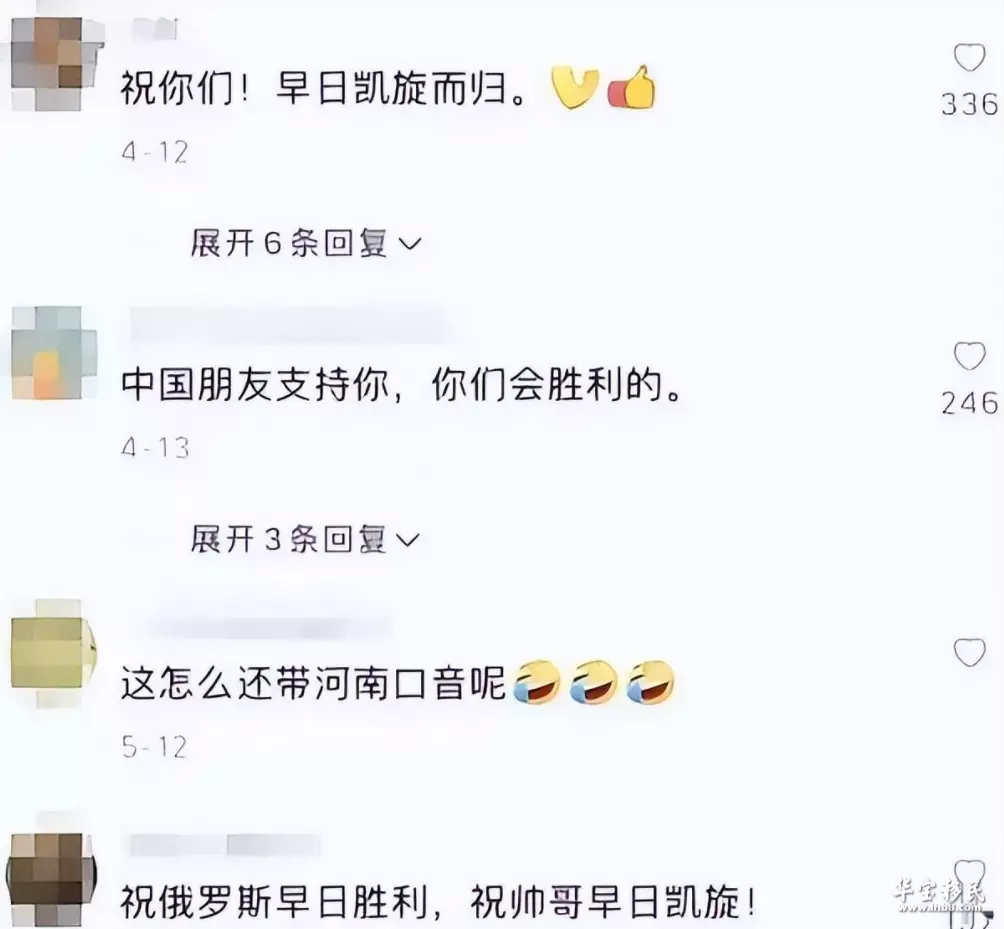1004x929 pixels.
Task: Expand 展开3条回复 replies
Action: point(306,540)
